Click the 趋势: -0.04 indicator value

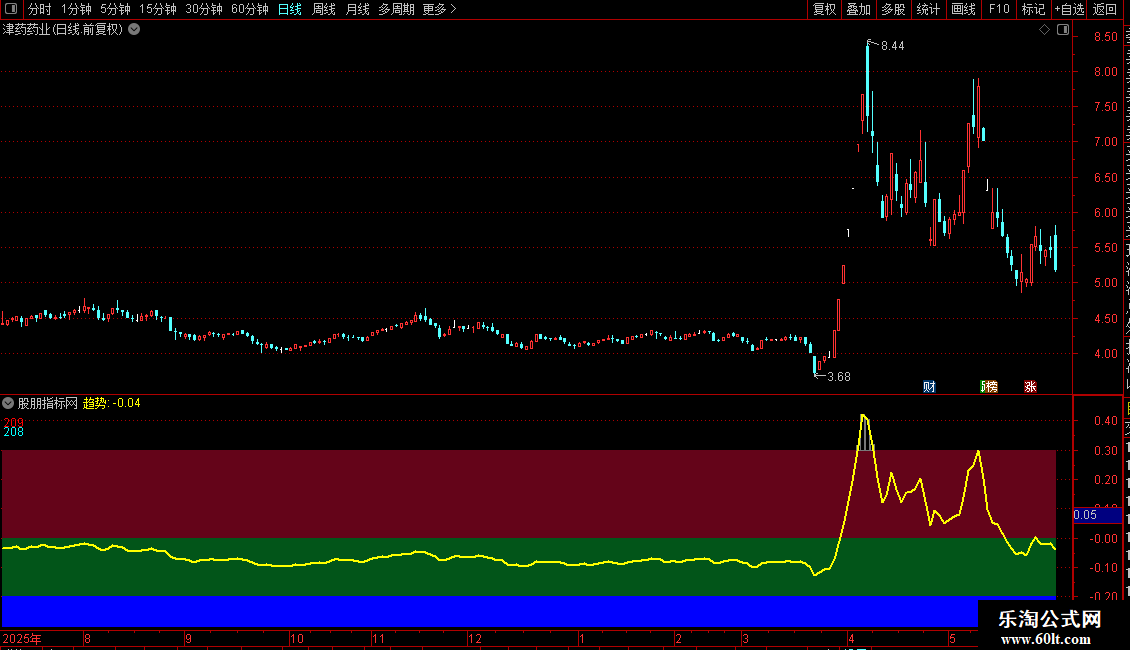click(x=112, y=403)
